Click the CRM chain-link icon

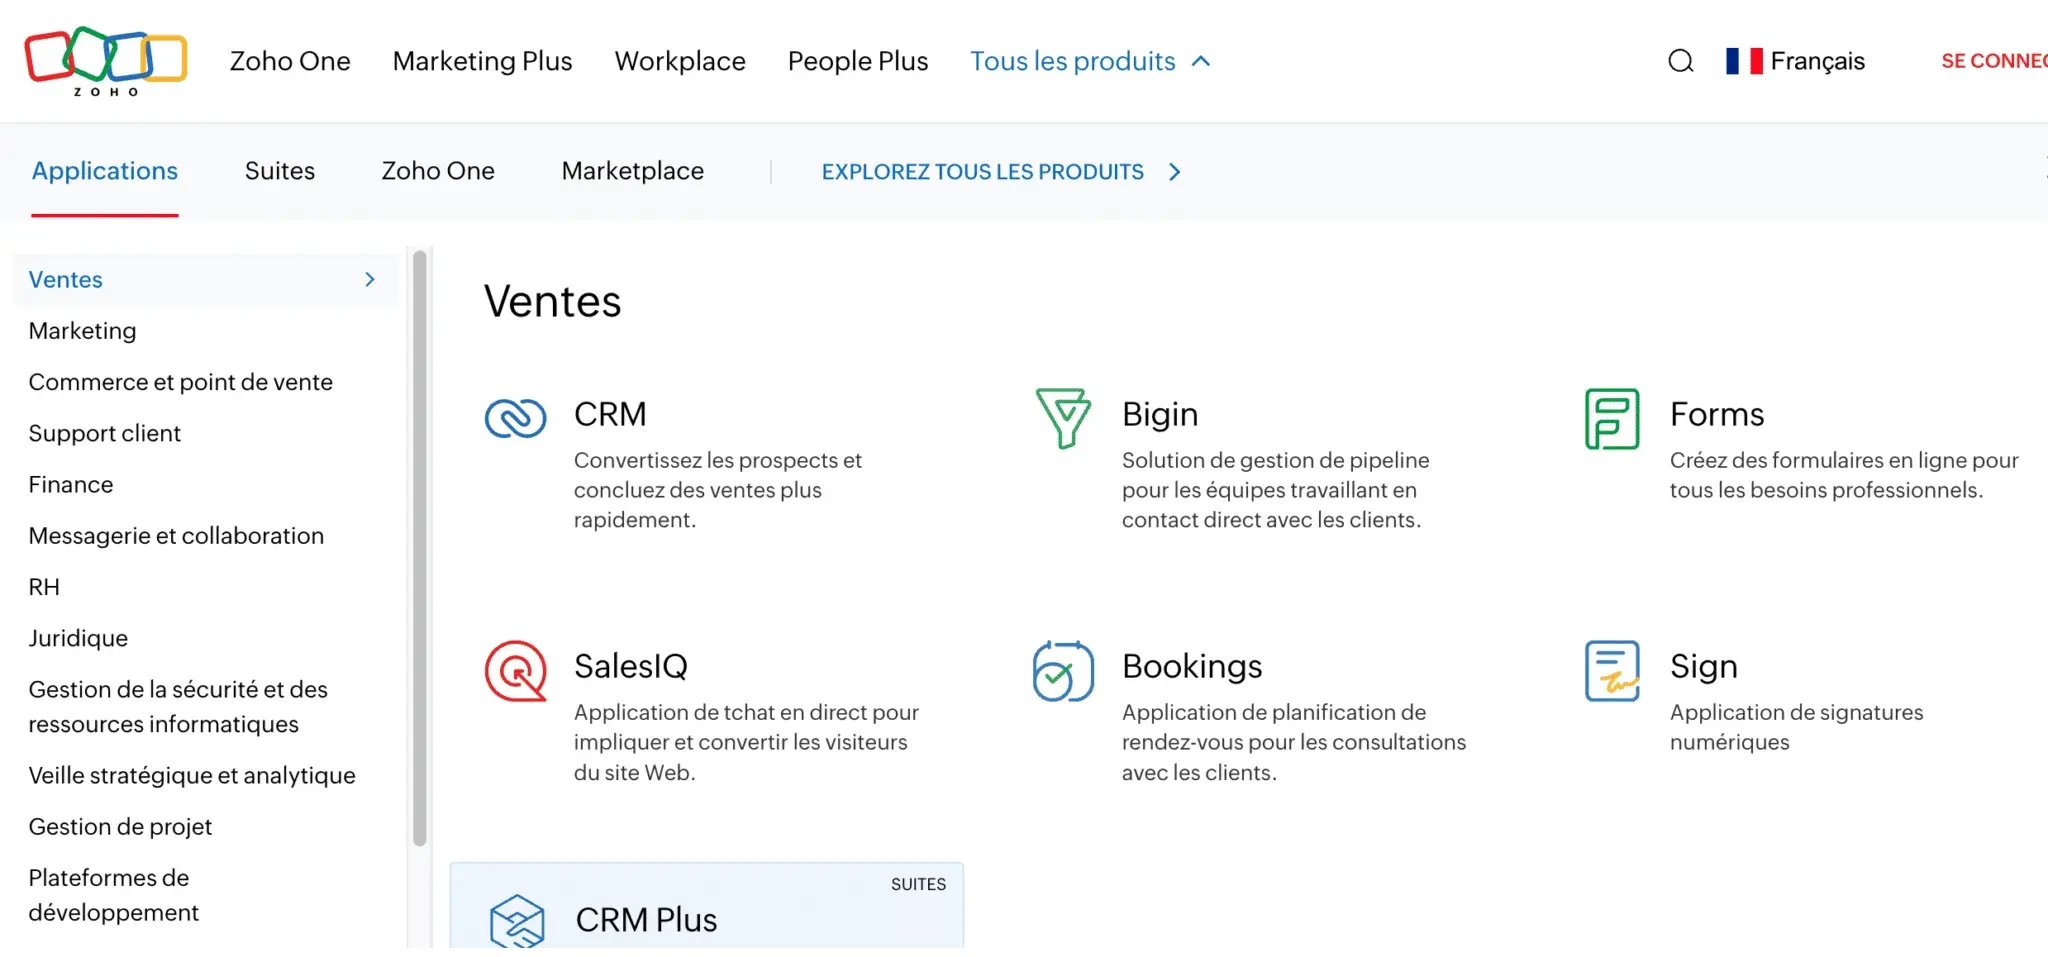(515, 418)
